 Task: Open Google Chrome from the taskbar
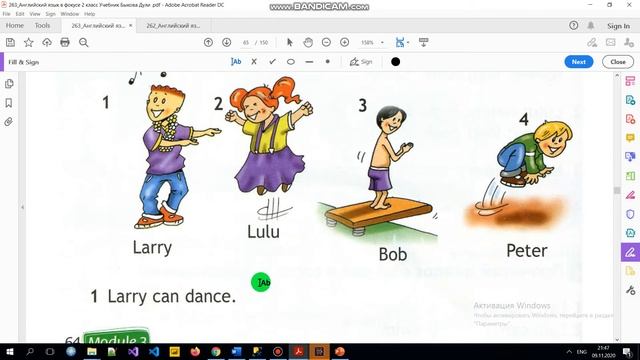click(216, 351)
